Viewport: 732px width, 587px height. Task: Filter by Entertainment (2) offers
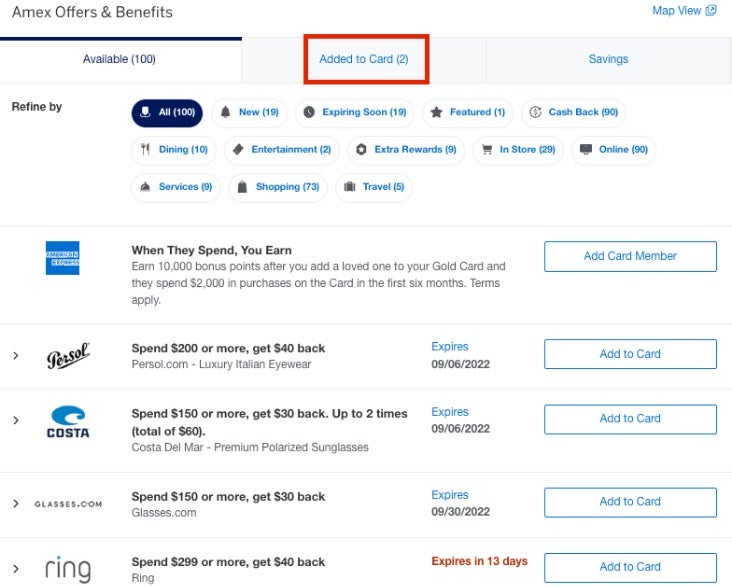(x=282, y=150)
